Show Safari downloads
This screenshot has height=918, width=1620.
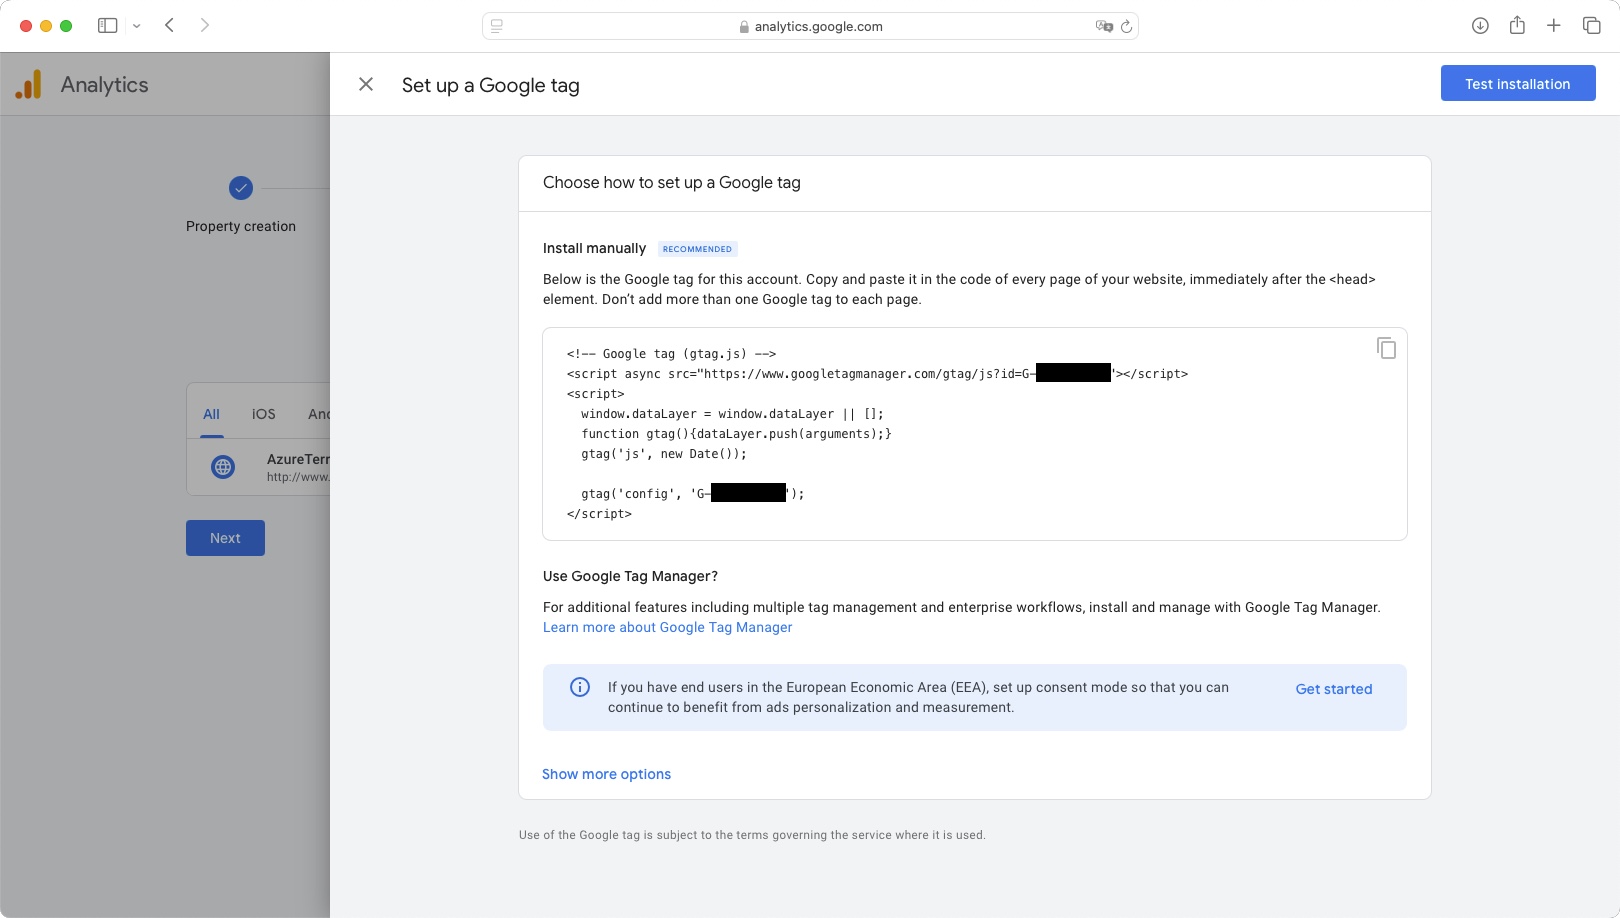1480,26
